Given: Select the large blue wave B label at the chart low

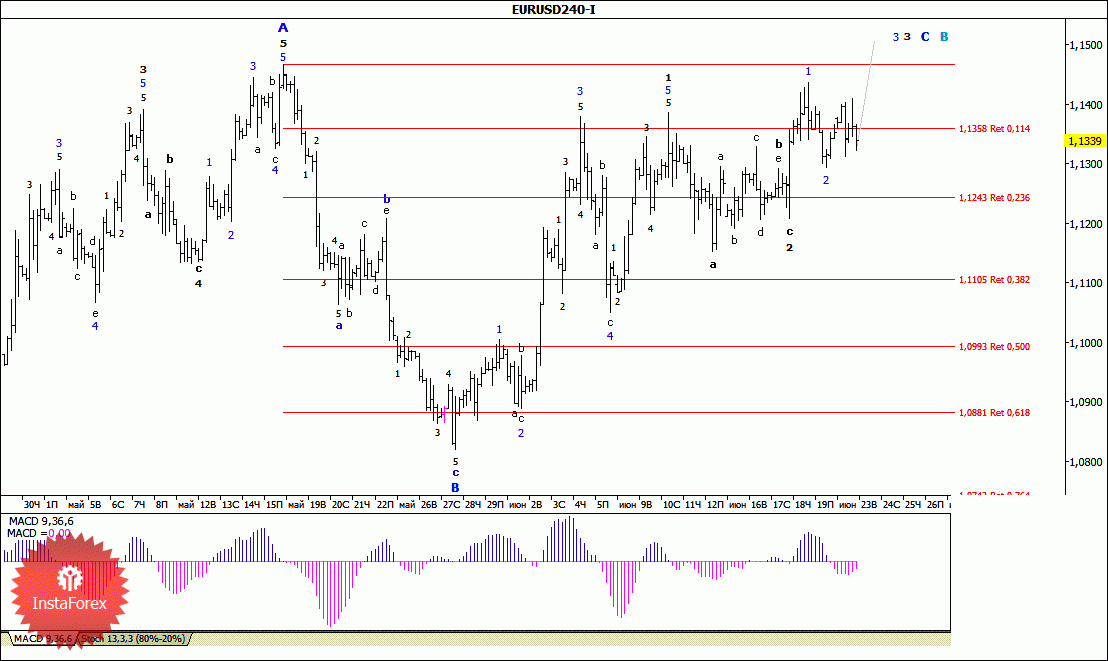Looking at the screenshot, I should point(455,488).
